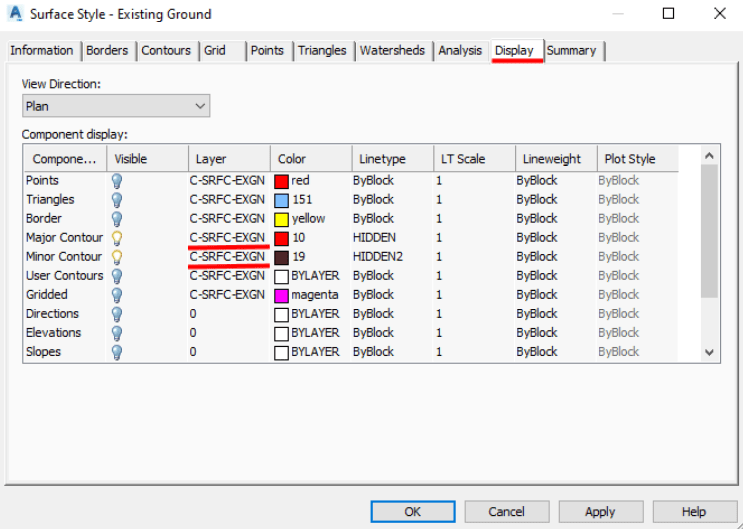
Task: Switch to the Information tab
Action: click(42, 51)
